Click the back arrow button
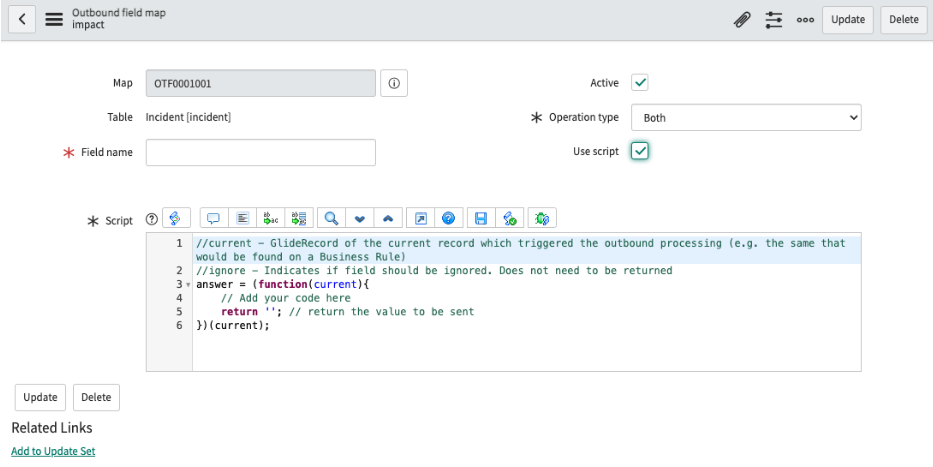The height and width of the screenshot is (467, 933). [x=22, y=19]
